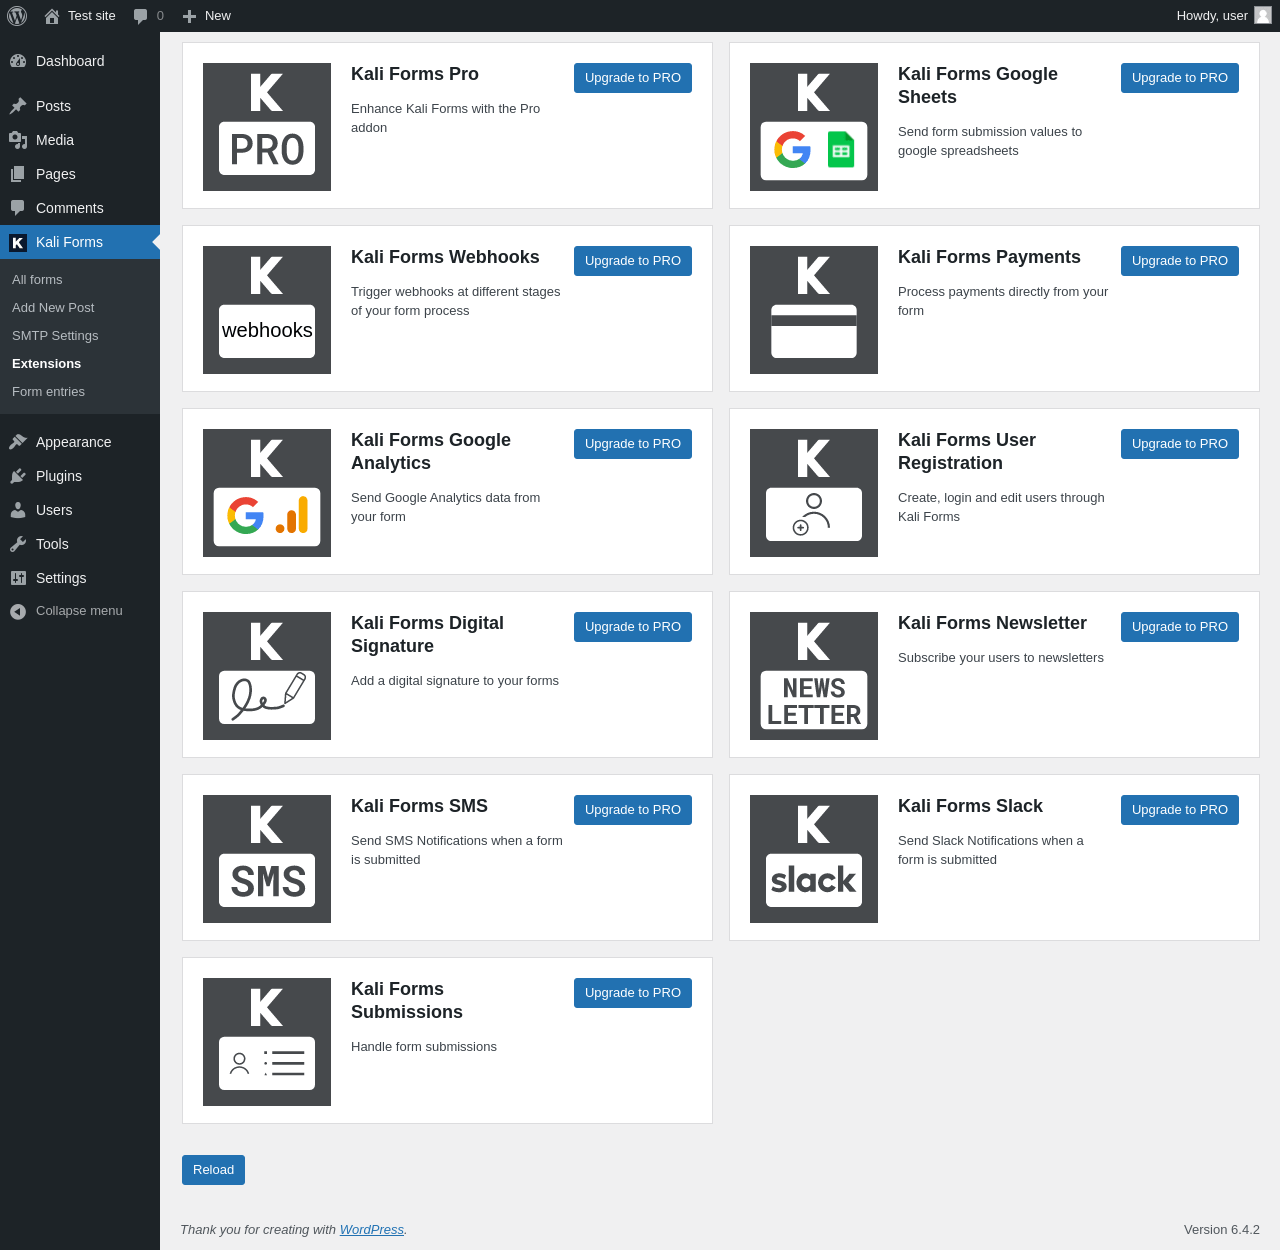1280x1250 pixels.
Task: Click the Users person icon
Action: (x=18, y=510)
